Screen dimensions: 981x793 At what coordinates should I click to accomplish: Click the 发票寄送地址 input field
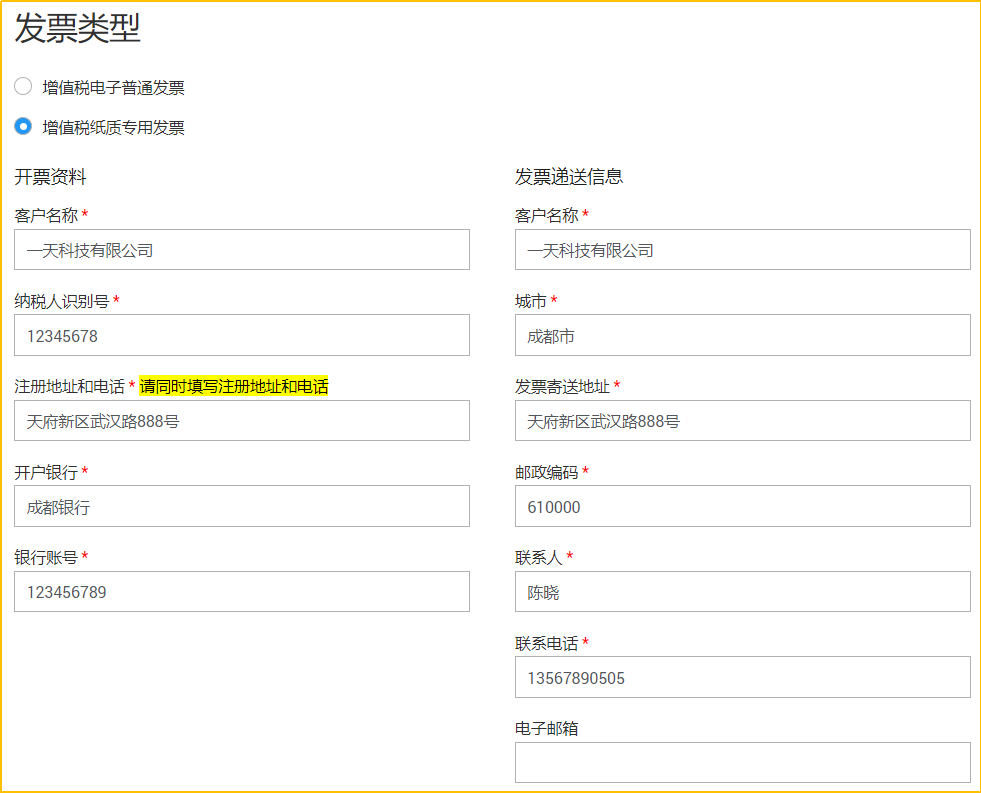[x=742, y=421]
